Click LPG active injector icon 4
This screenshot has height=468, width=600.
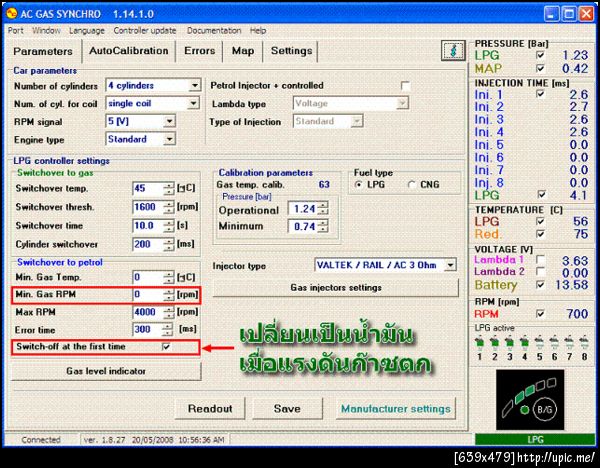pyautogui.click(x=524, y=342)
